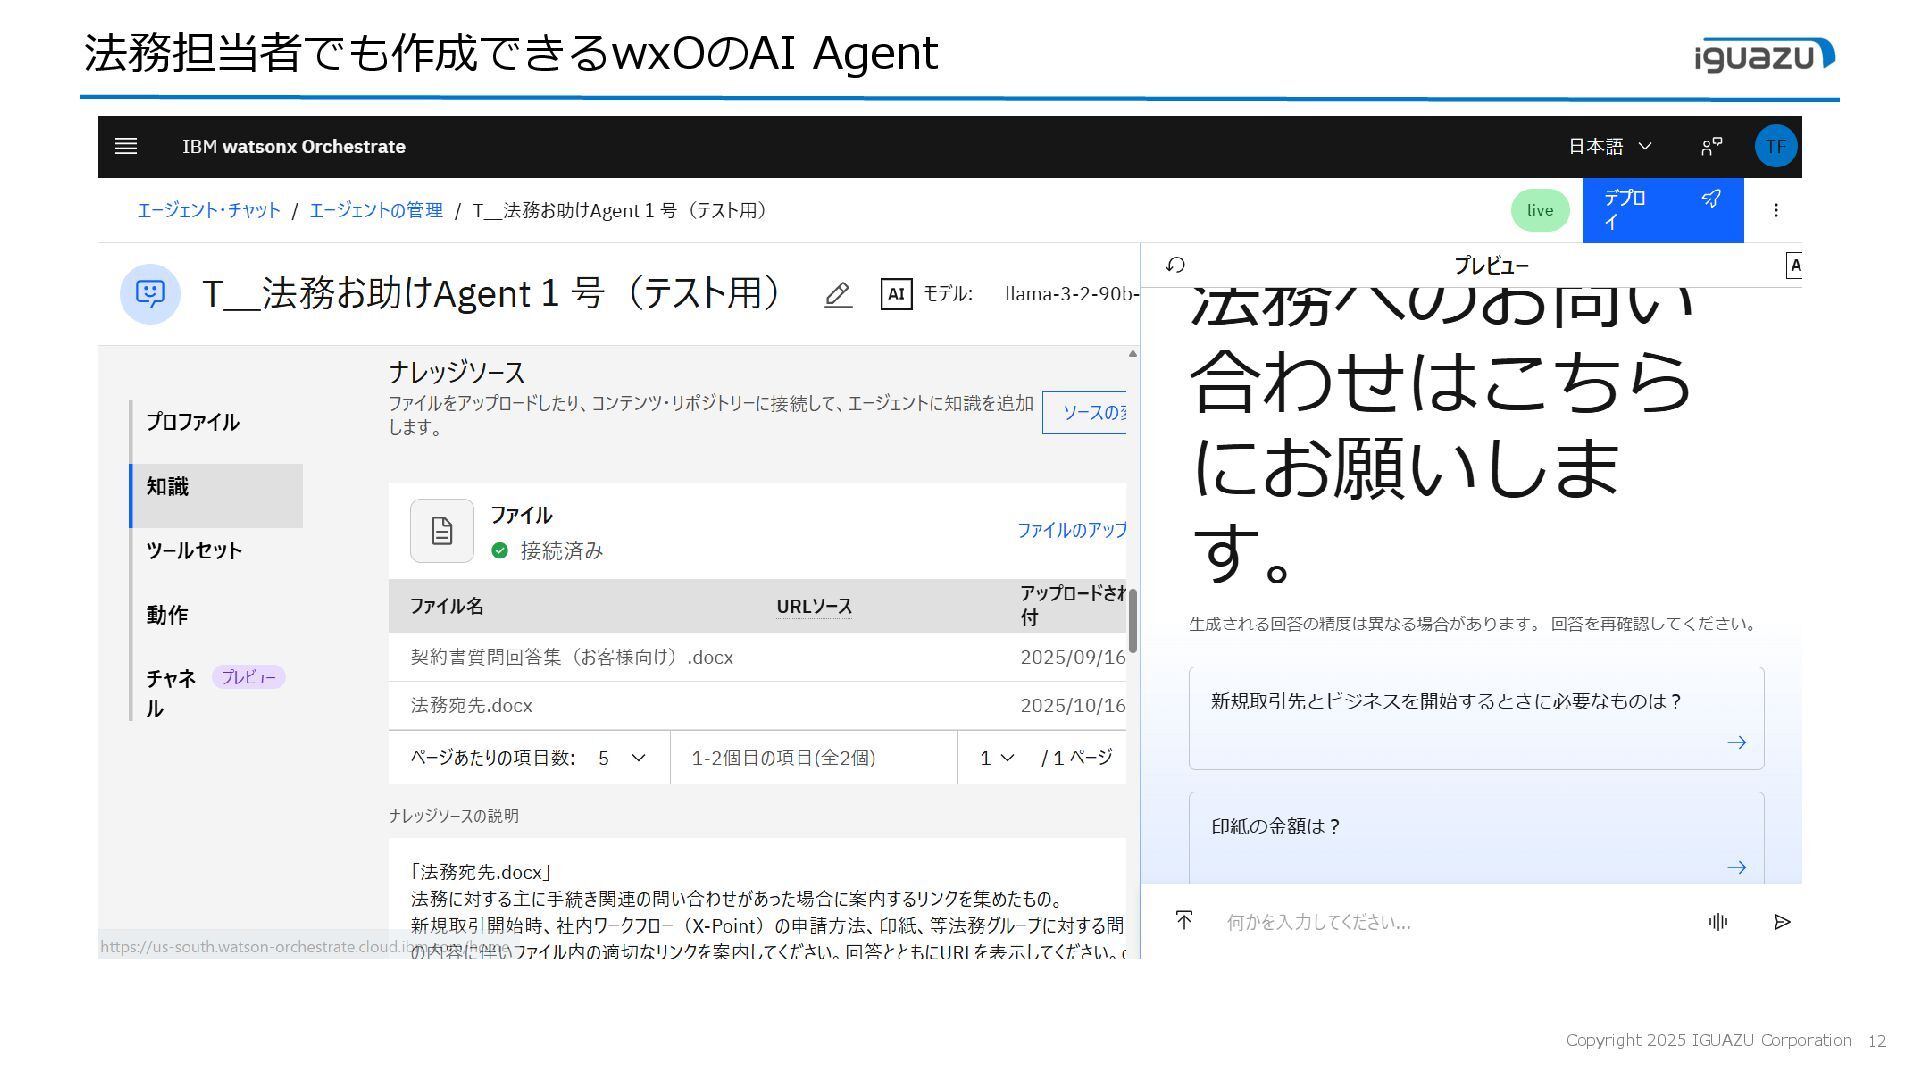
Task: Open the model selector llama-3-2-90b
Action: [1071, 294]
